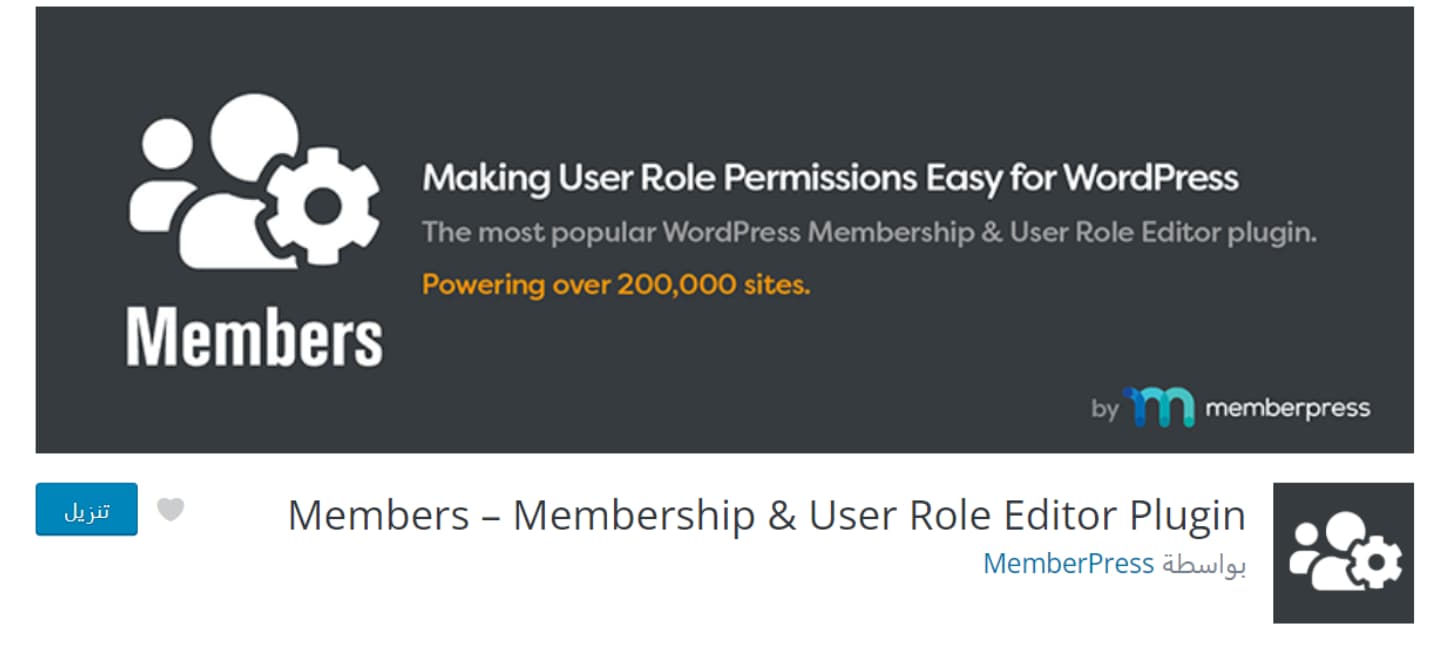Click the بواسطة label before author name
The width and height of the screenshot is (1445, 645).
[x=1203, y=564]
